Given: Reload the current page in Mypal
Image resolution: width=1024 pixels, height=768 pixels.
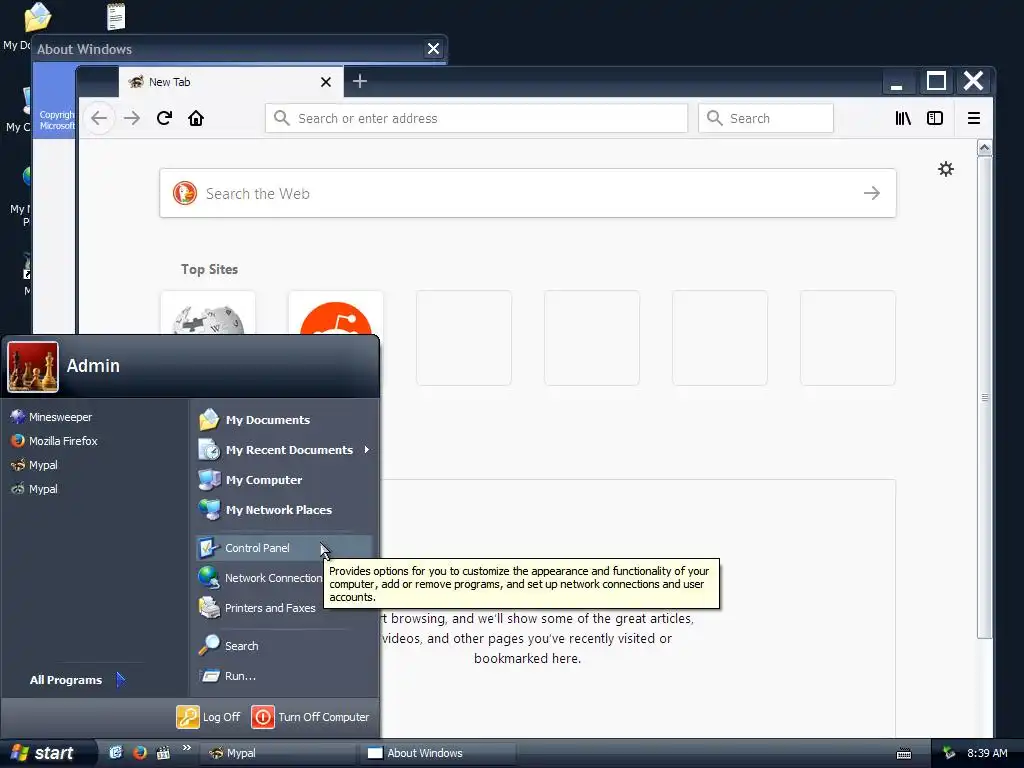Looking at the screenshot, I should pos(164,118).
